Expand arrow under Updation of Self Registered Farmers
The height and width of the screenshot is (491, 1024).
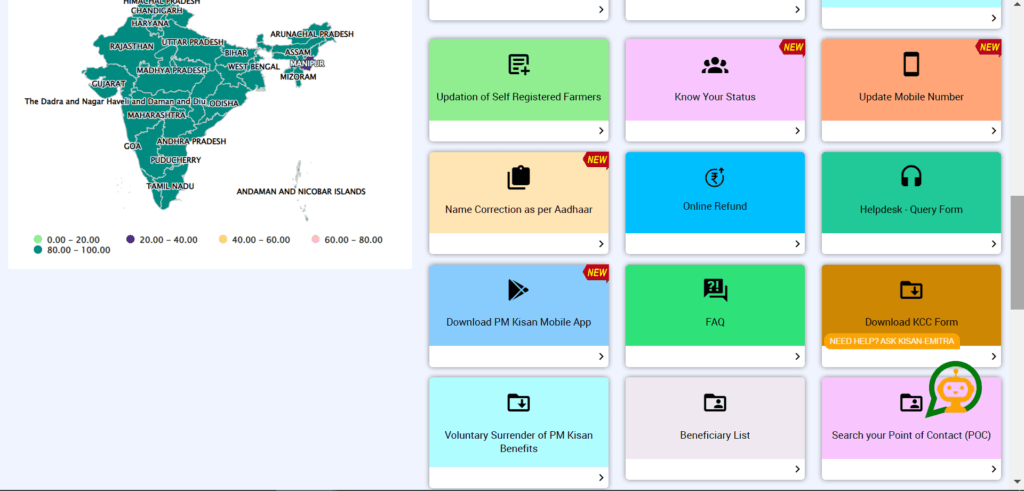[601, 131]
